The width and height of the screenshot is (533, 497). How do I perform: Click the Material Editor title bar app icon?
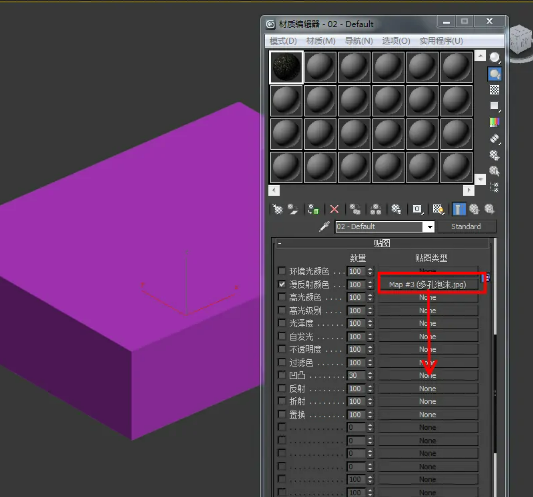coord(271,24)
